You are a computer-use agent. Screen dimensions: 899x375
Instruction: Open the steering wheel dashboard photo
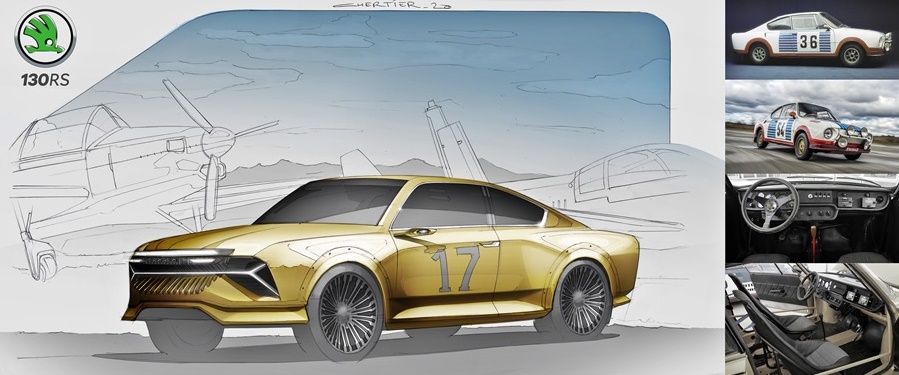tap(812, 218)
